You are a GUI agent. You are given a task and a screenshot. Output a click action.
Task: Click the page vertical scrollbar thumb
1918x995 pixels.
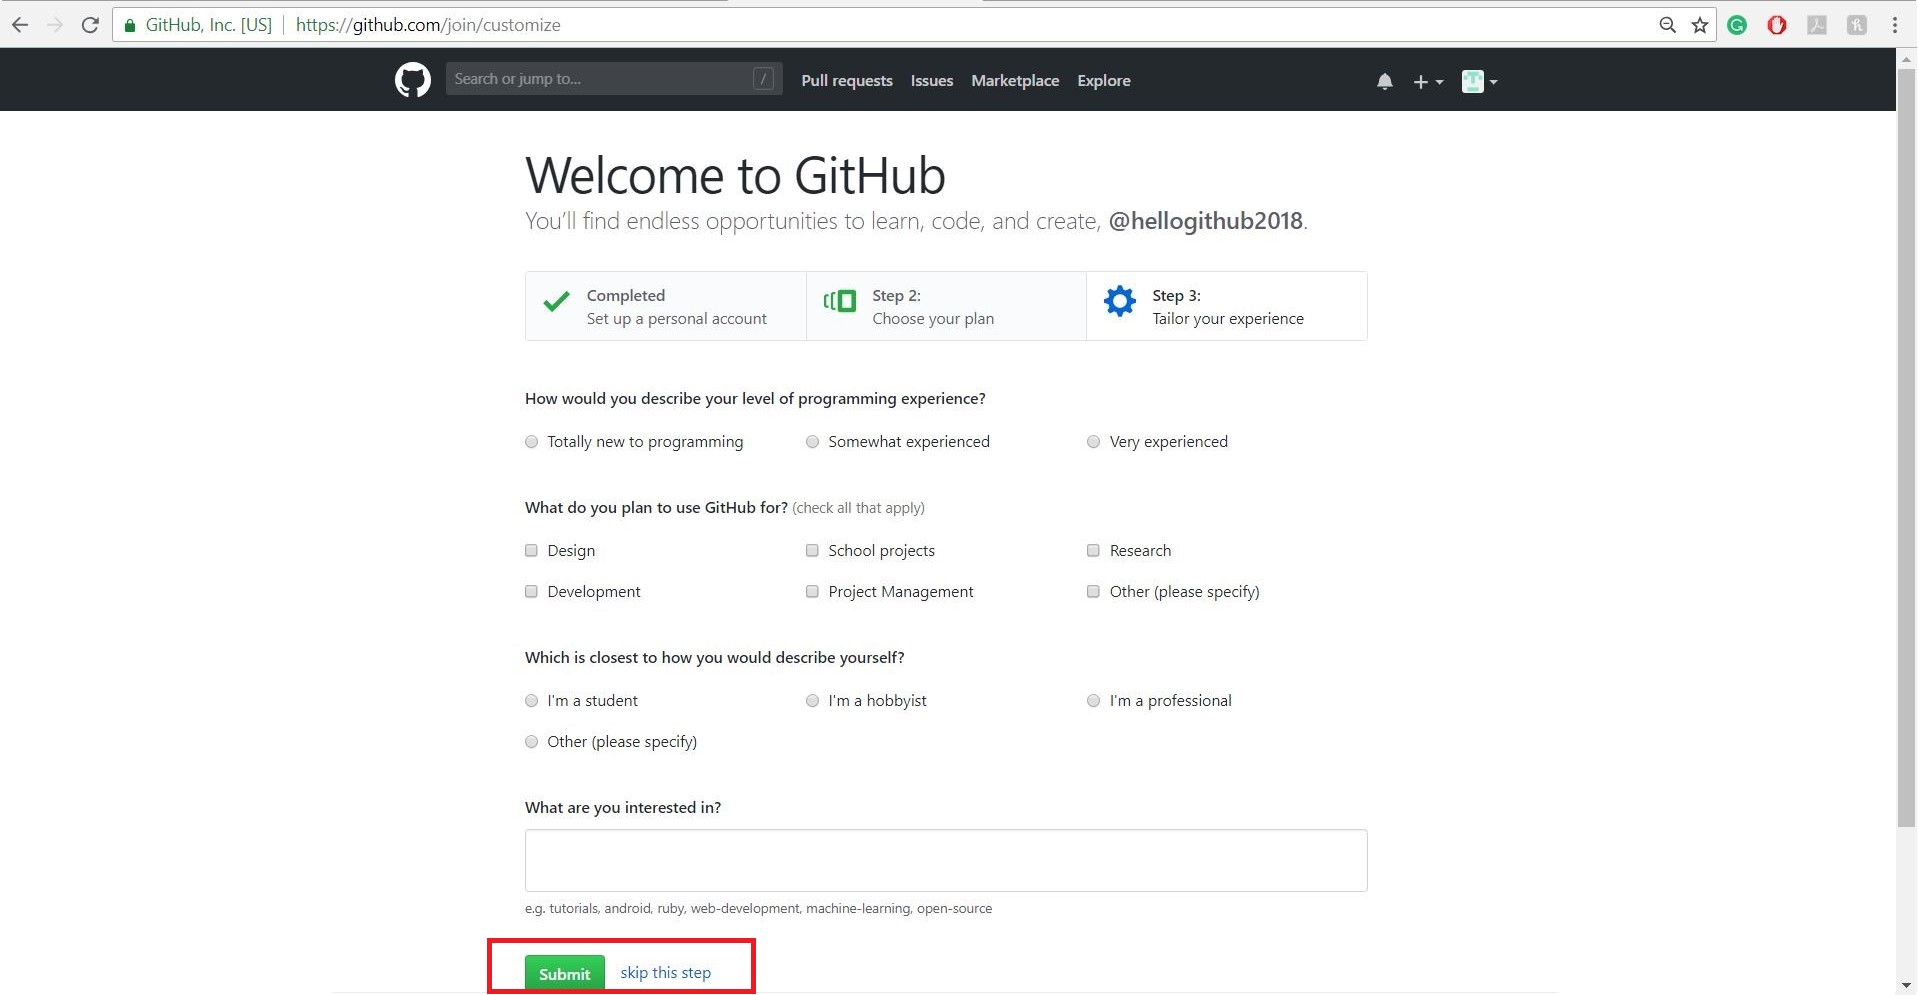[x=1906, y=448]
